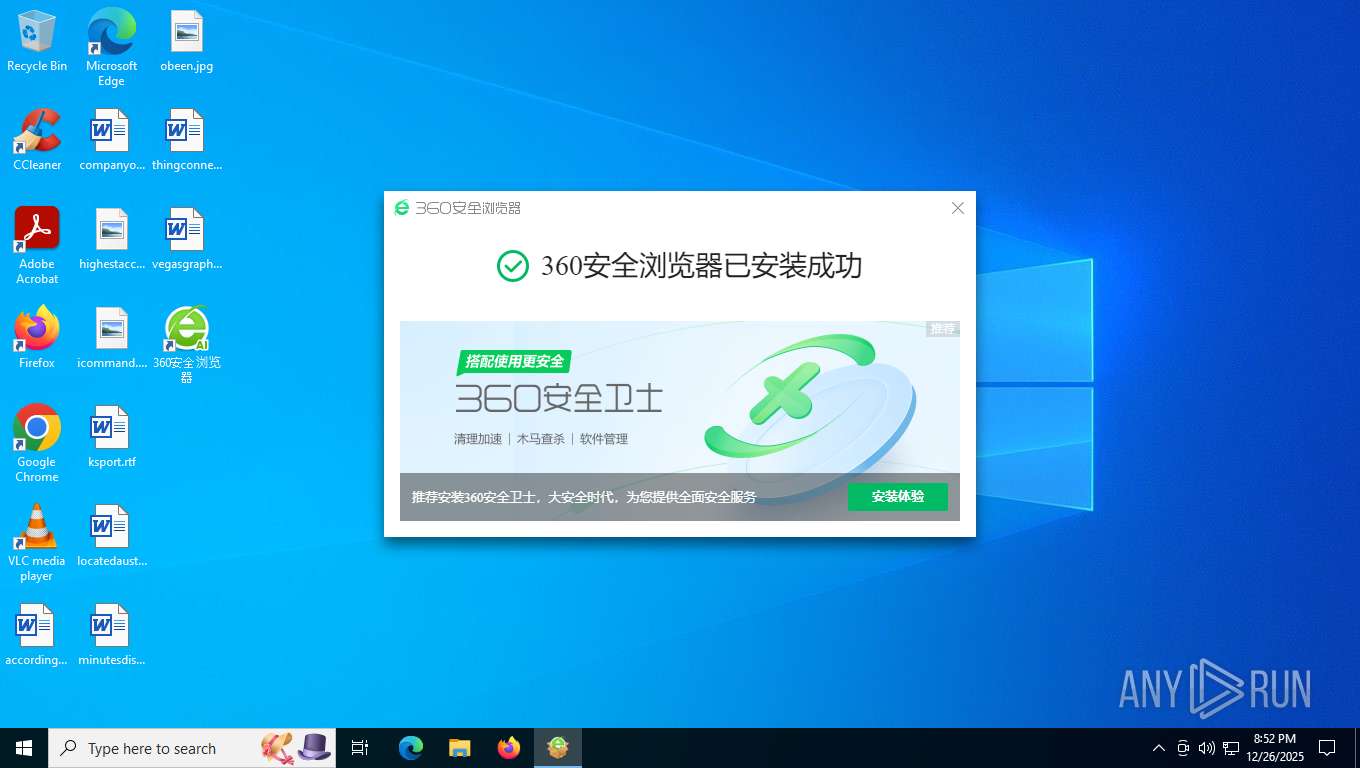Image resolution: width=1360 pixels, height=768 pixels.
Task: Select the obeen.jpg image file
Action: [186, 41]
